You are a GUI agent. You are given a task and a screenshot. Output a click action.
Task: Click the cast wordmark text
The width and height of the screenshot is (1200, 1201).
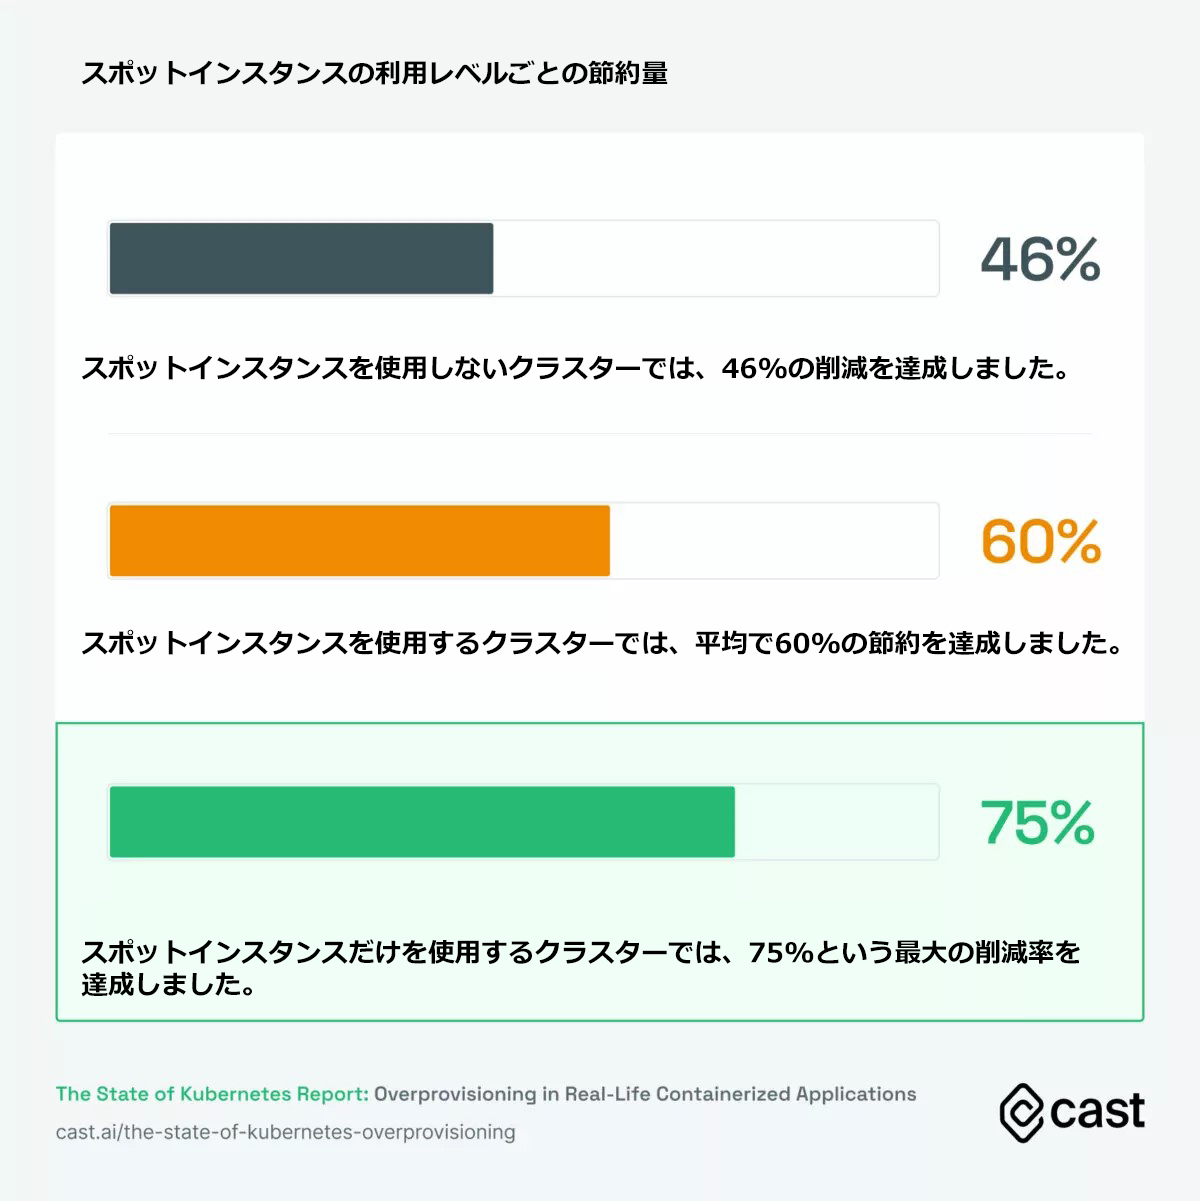pyautogui.click(x=1097, y=1112)
